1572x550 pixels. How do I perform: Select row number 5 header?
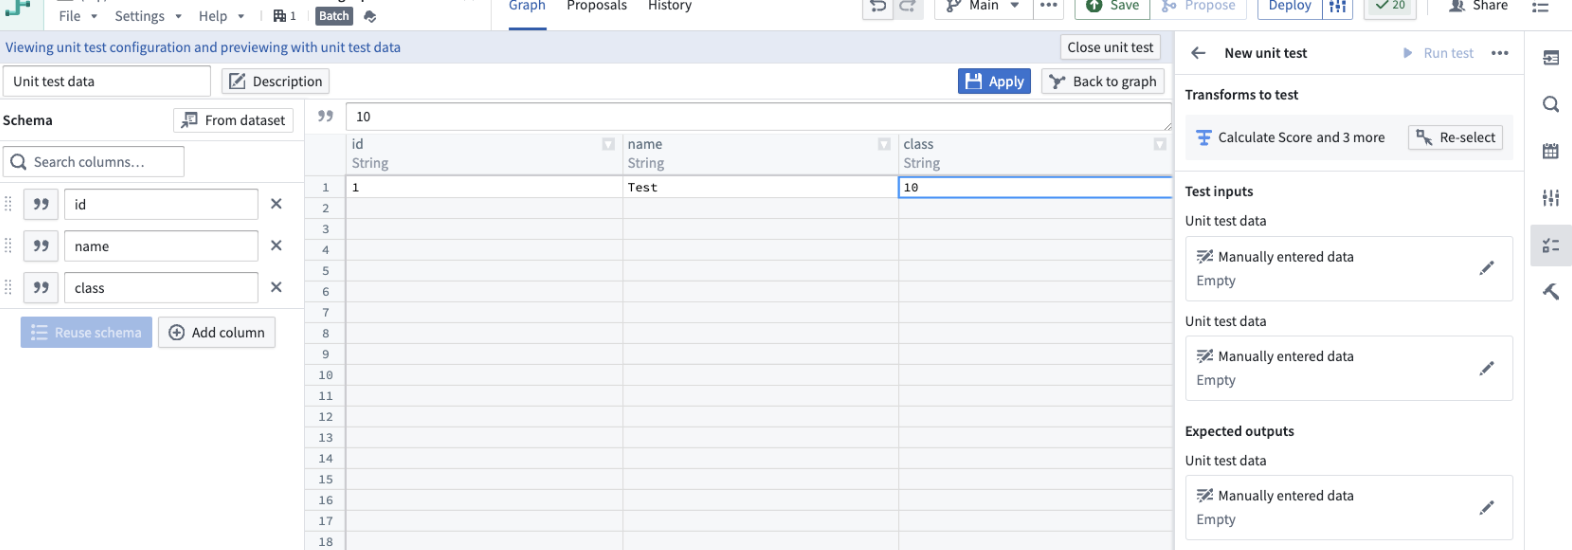[325, 271]
